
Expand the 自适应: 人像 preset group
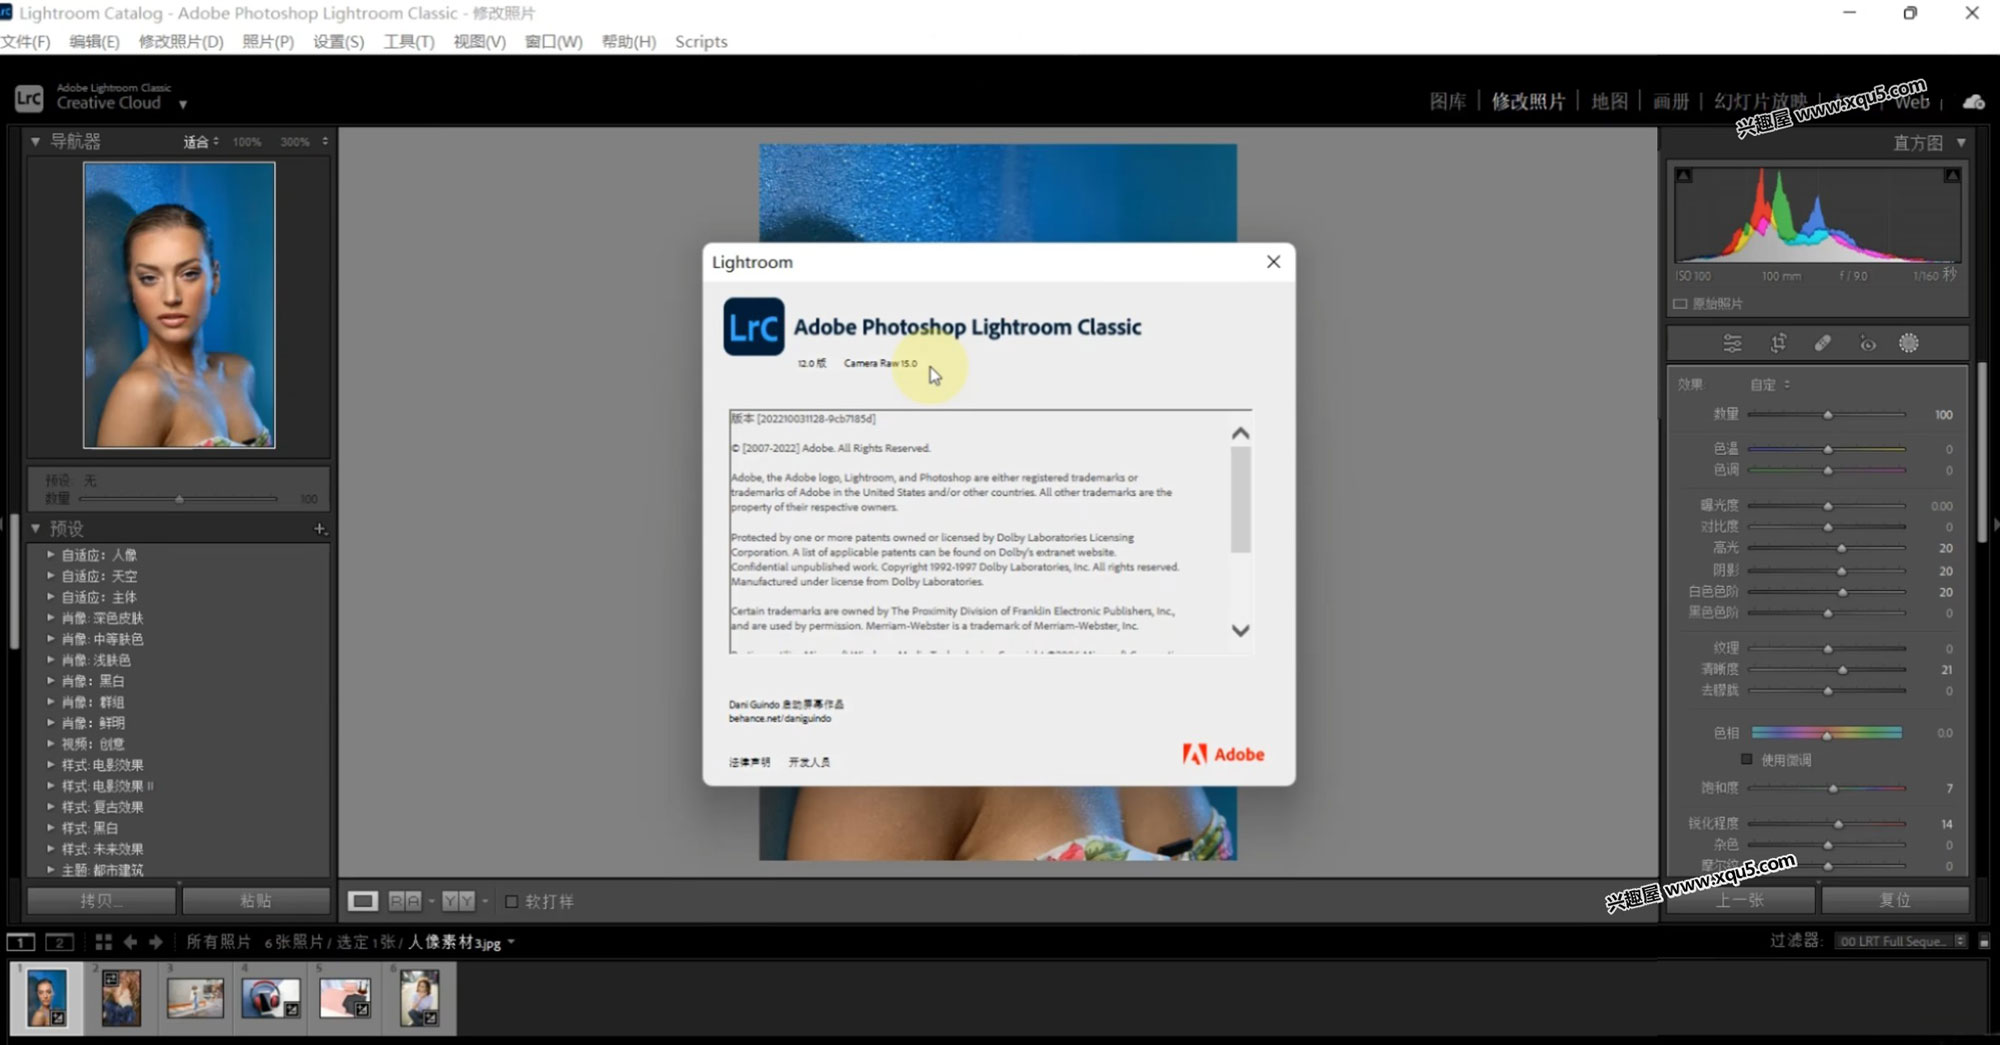[51, 554]
